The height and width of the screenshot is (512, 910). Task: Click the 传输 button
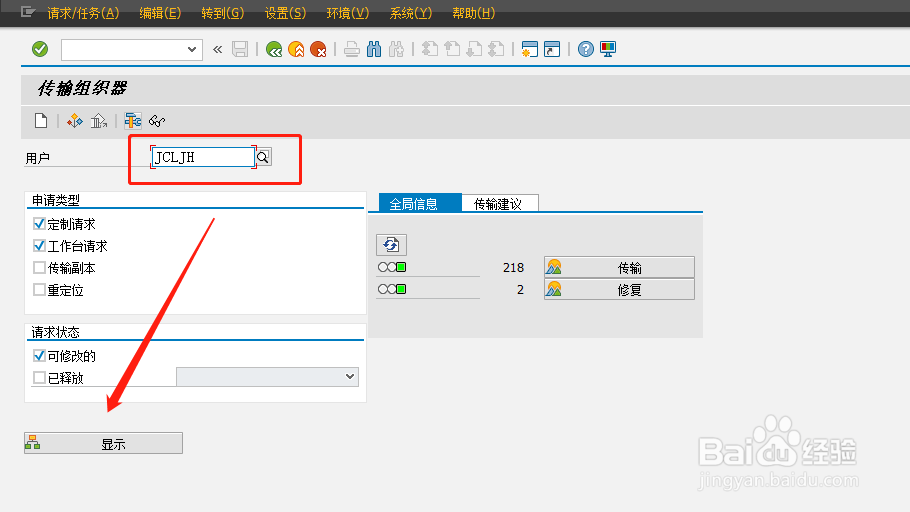[619, 268]
